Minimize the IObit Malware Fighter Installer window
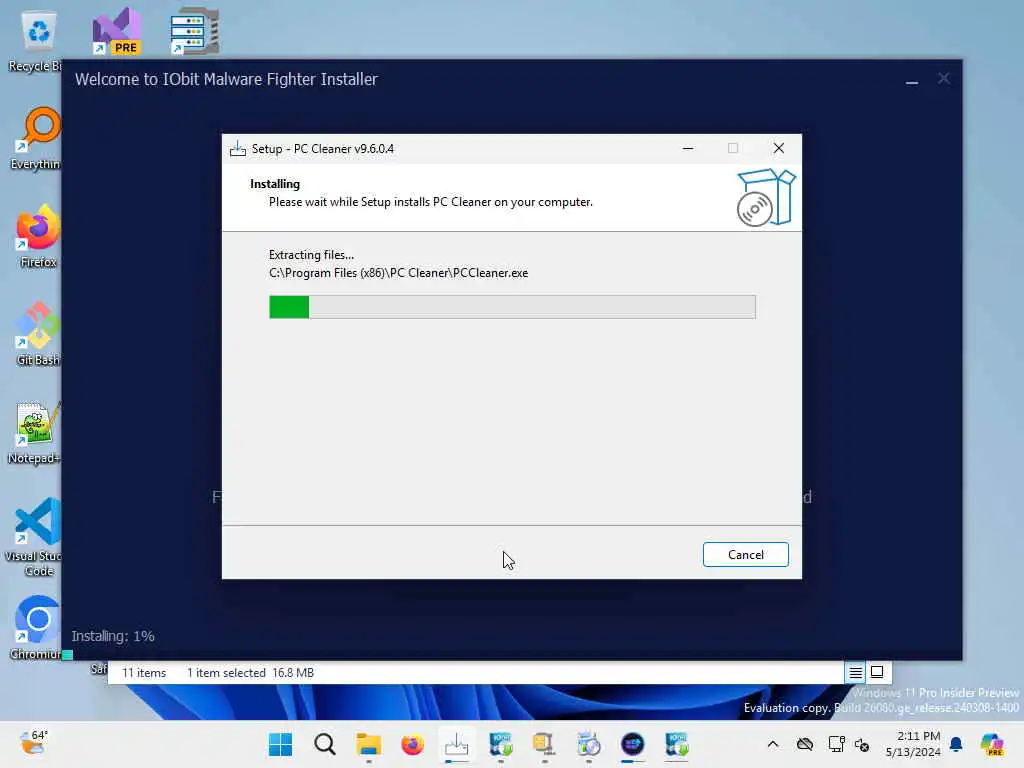The width and height of the screenshot is (1024, 768). (912, 80)
